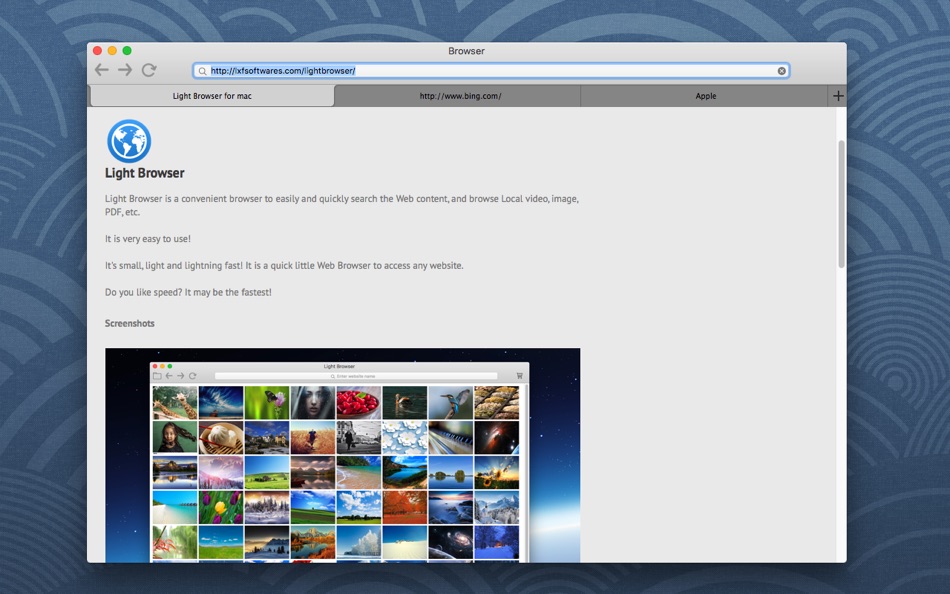Viewport: 950px width, 594px height.
Task: Go back to the previous page
Action: point(102,70)
